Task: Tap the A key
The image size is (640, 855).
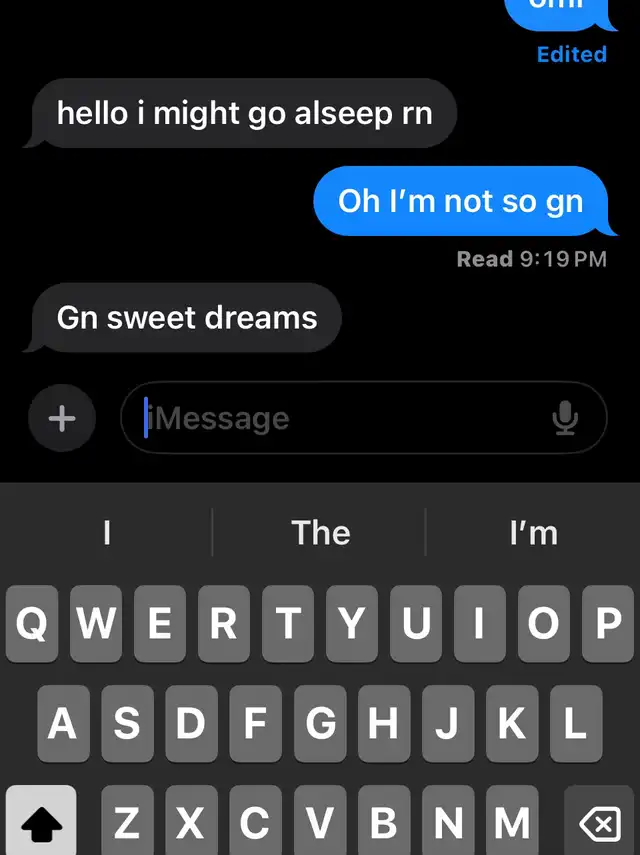Action: pyautogui.click(x=63, y=723)
